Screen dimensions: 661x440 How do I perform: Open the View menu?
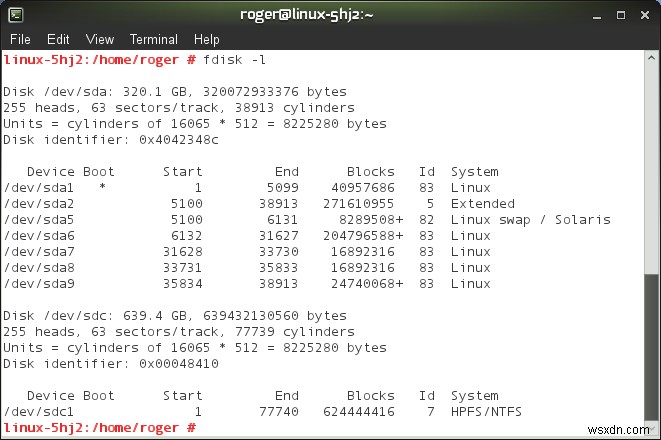tap(100, 39)
